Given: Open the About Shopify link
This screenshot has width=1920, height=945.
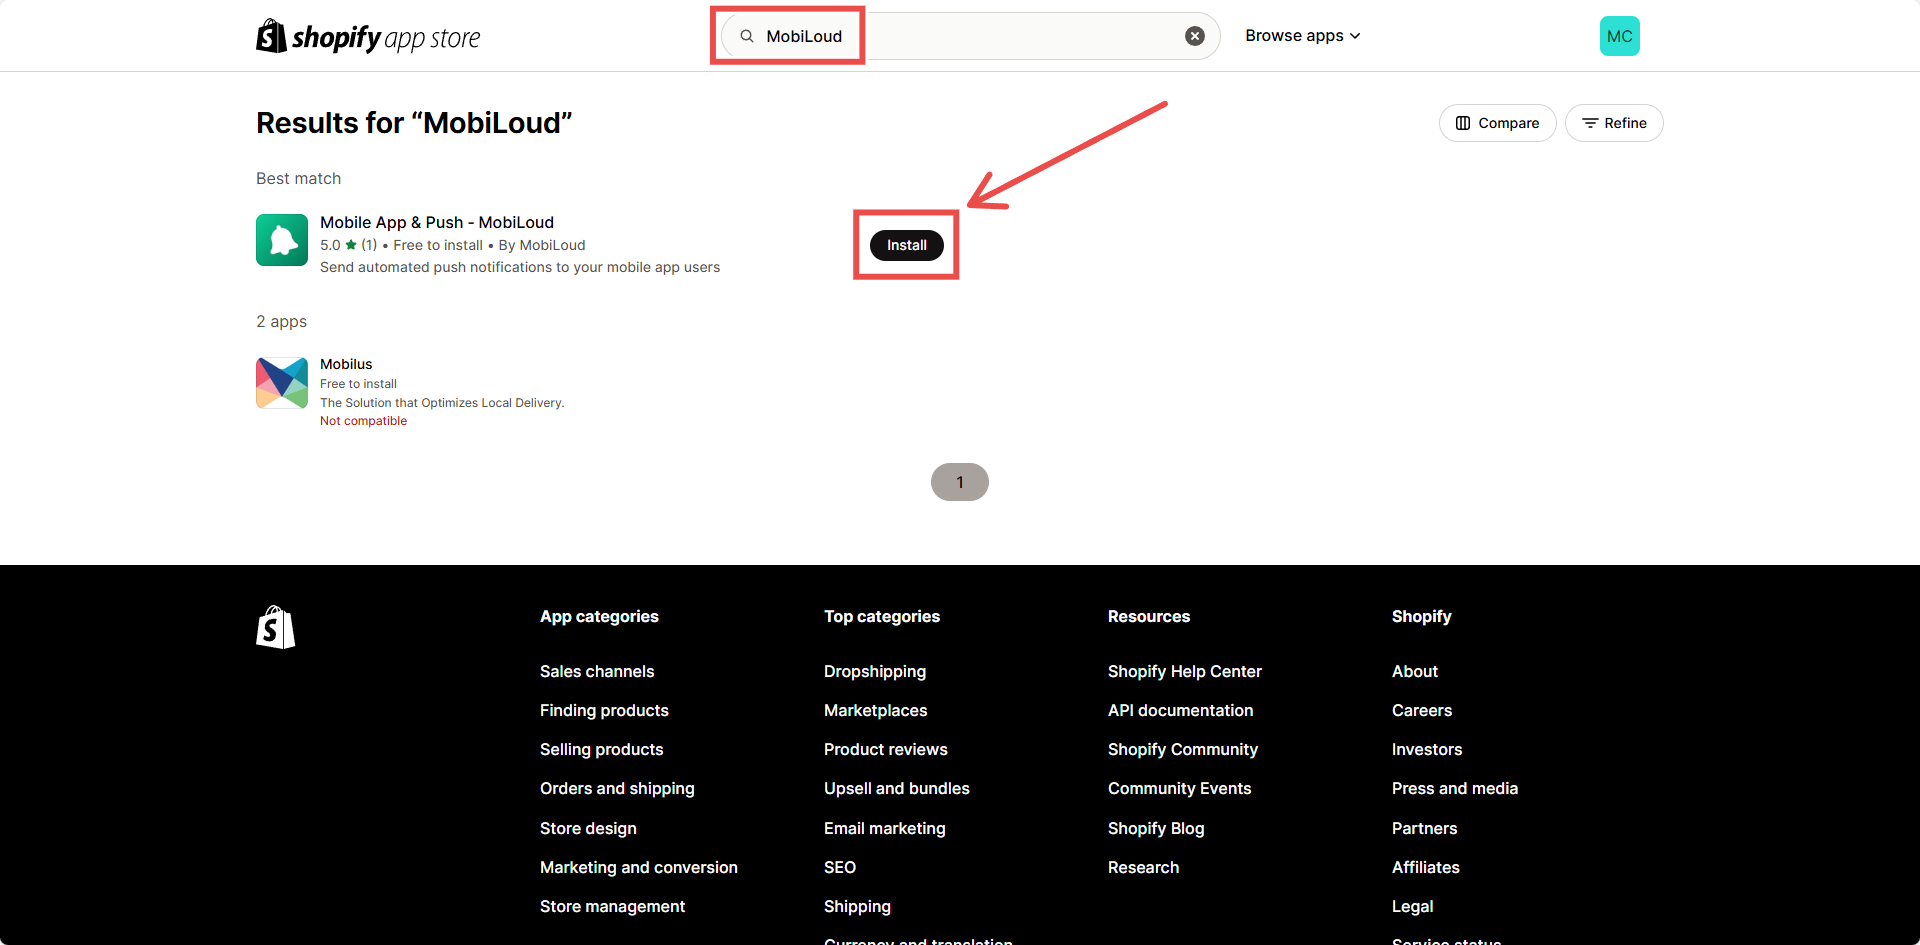Looking at the screenshot, I should point(1415,671).
